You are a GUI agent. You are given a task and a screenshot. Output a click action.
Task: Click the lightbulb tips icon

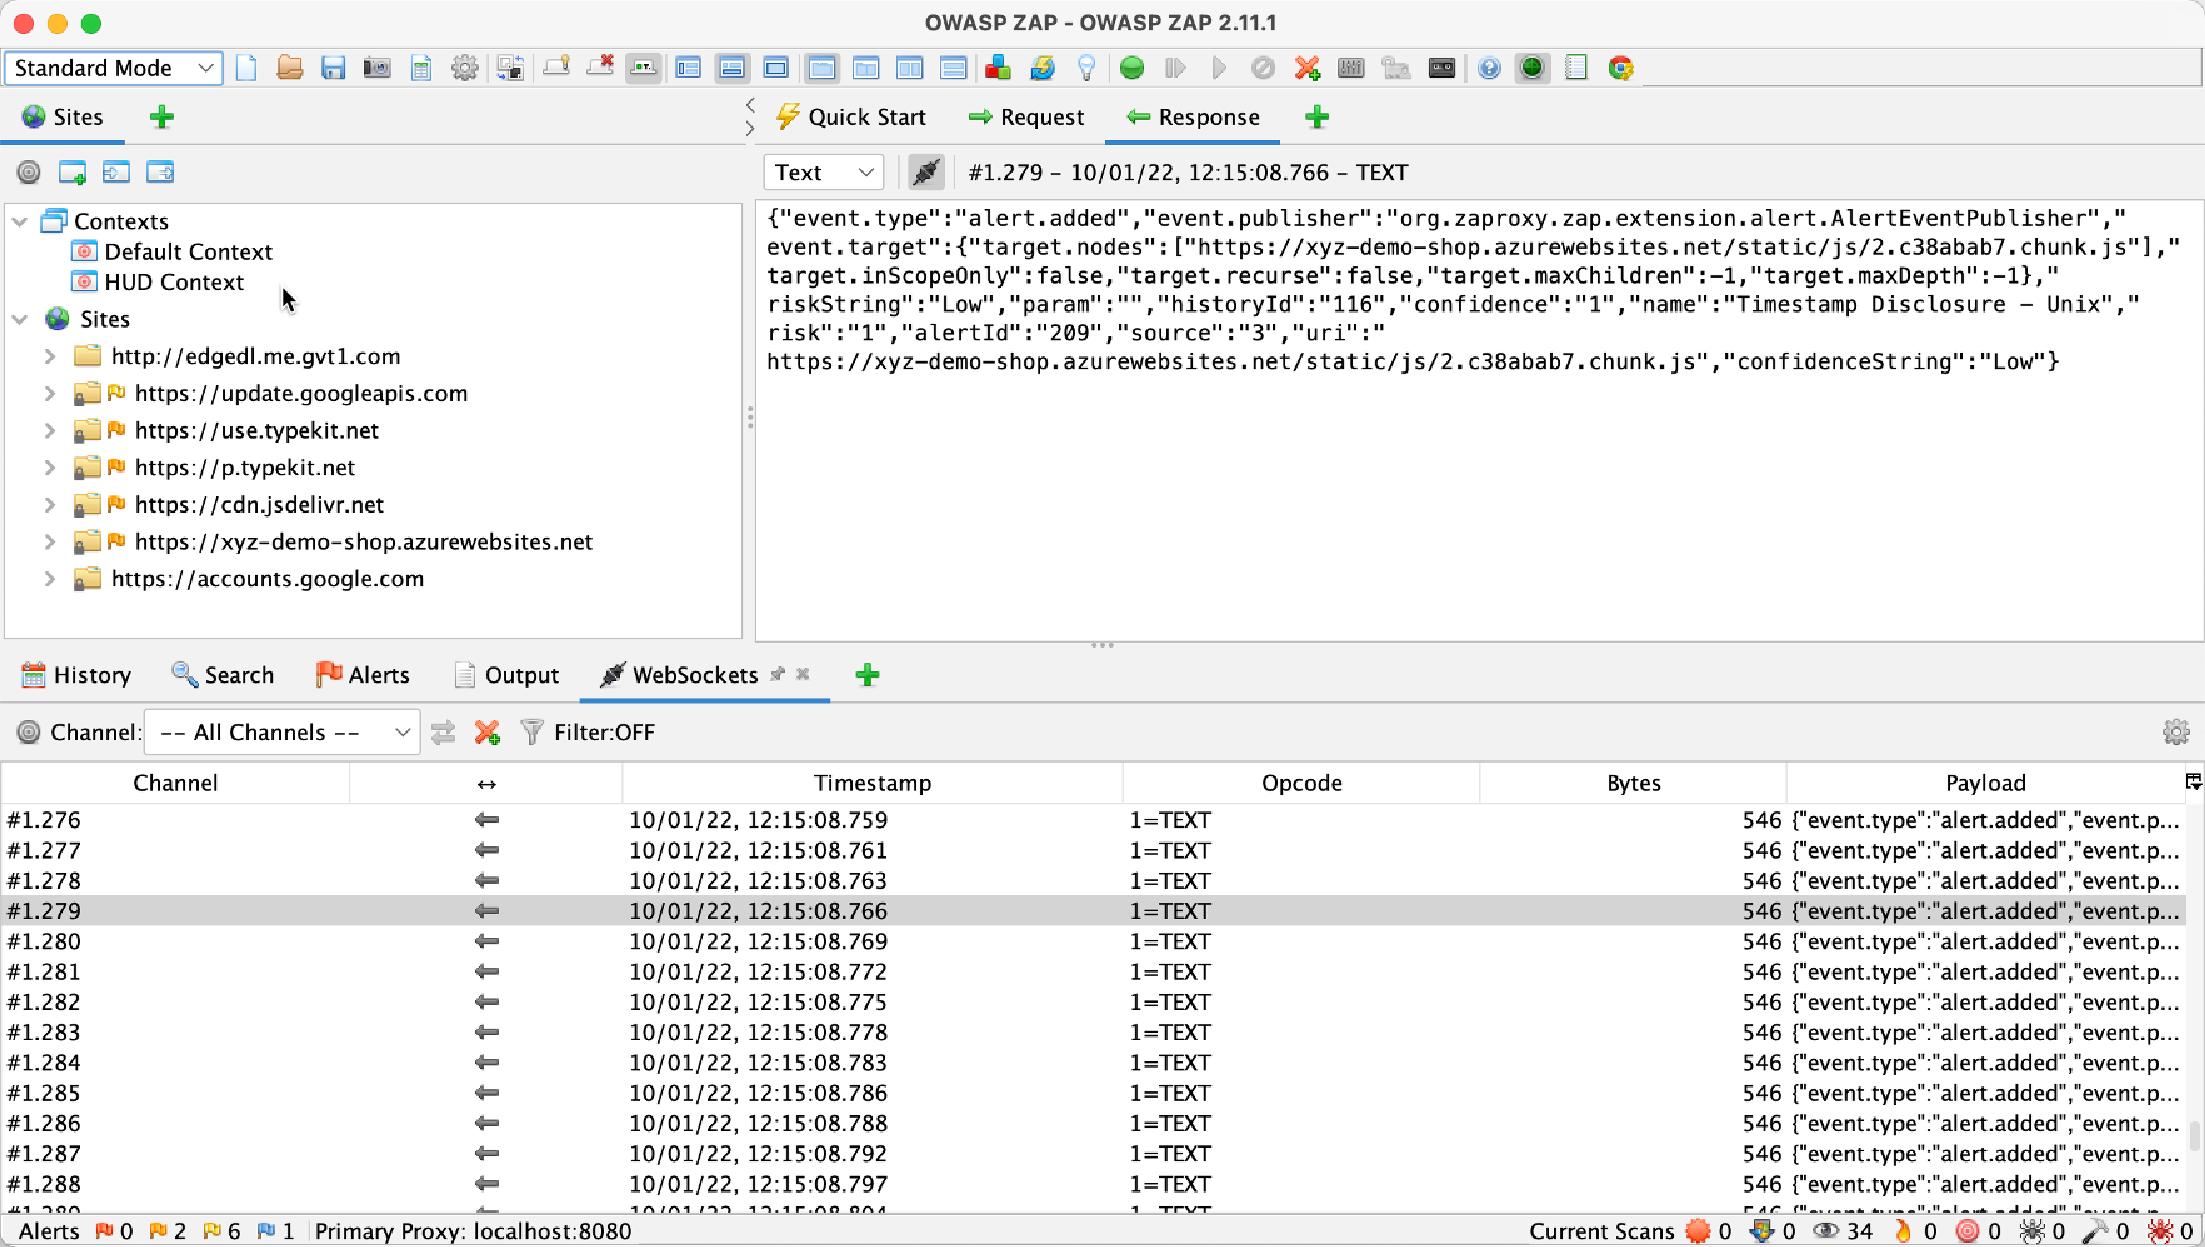tap(1087, 68)
